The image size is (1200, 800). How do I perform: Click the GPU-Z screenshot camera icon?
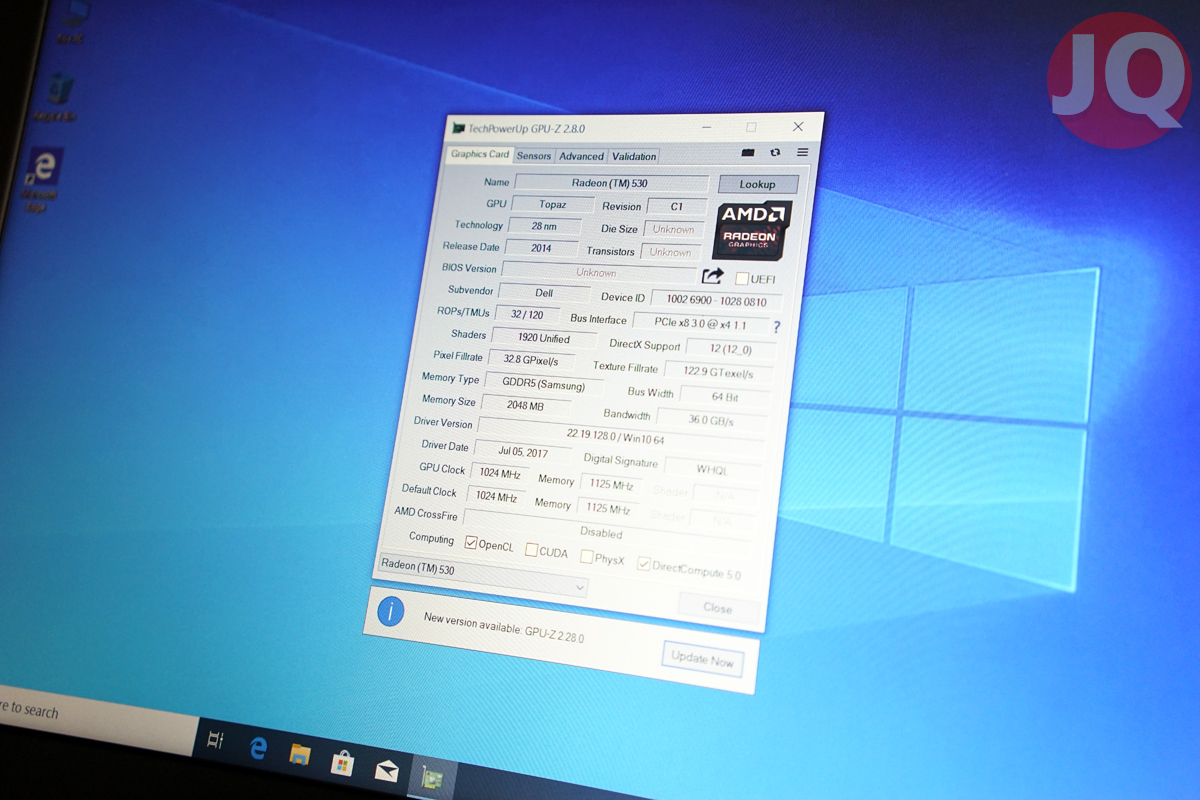747,152
